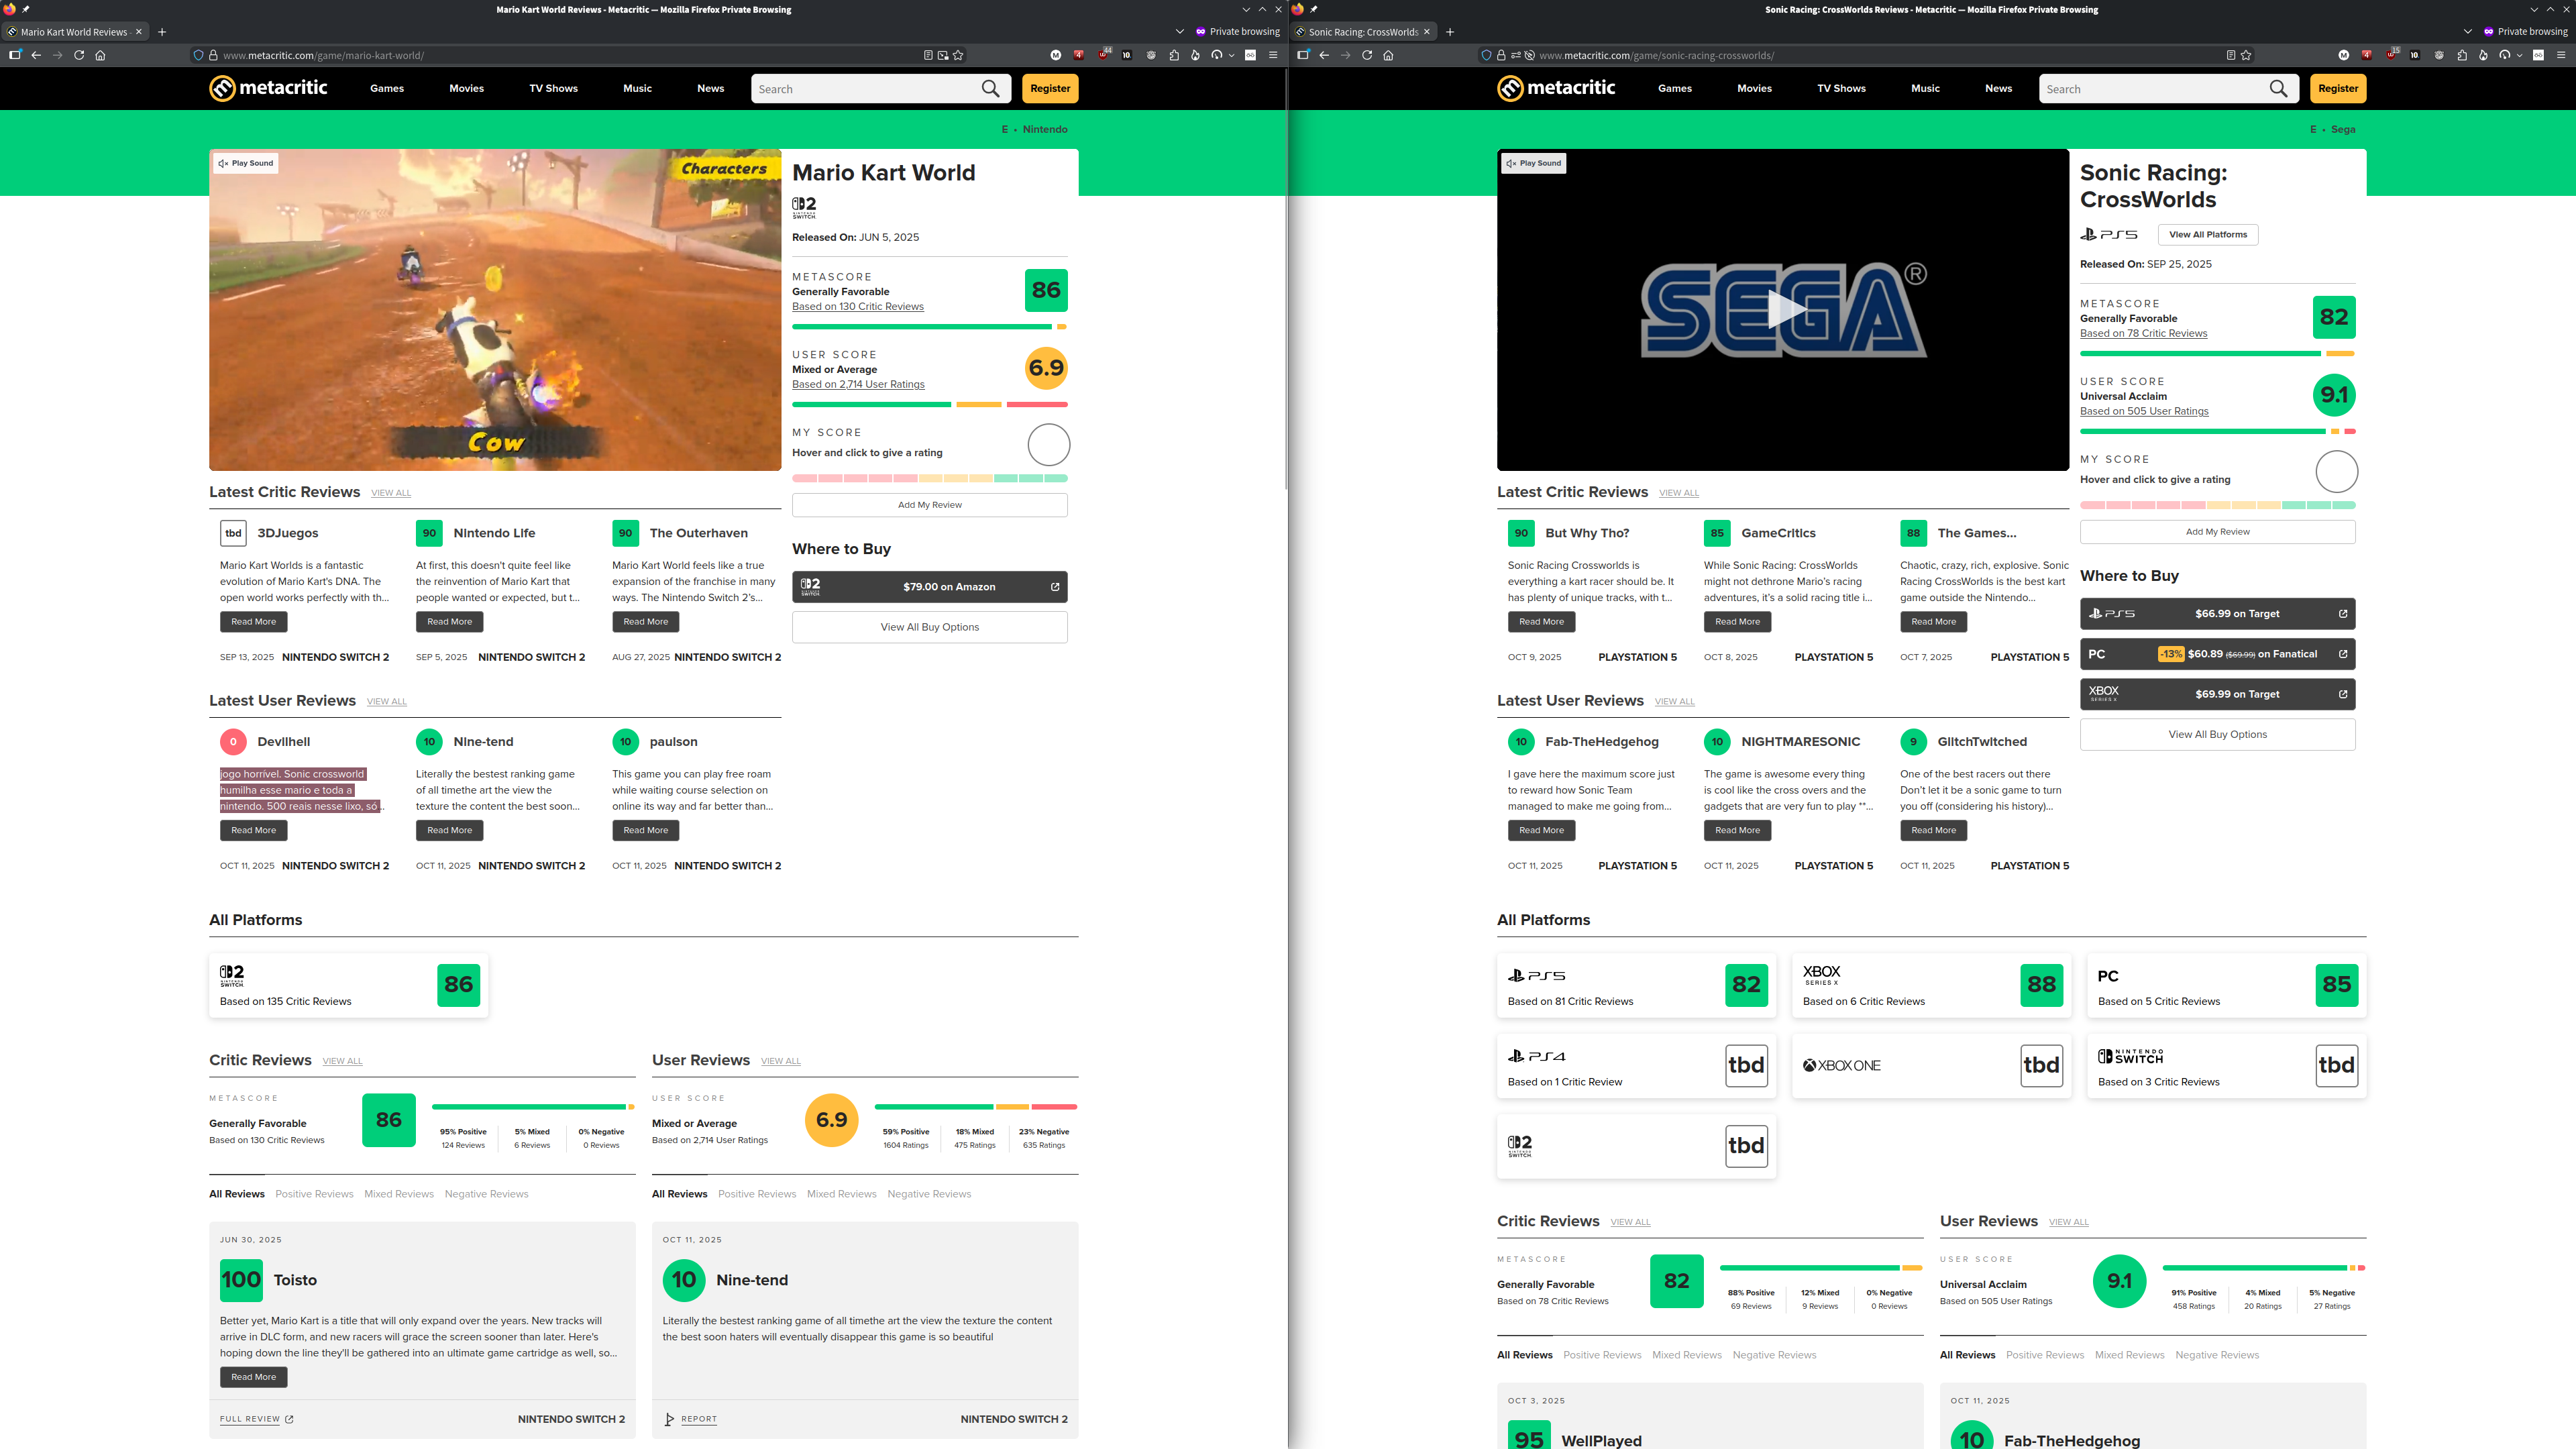Click the search magnifier on Sonic page
This screenshot has width=2576, height=1449.
coord(2278,89)
